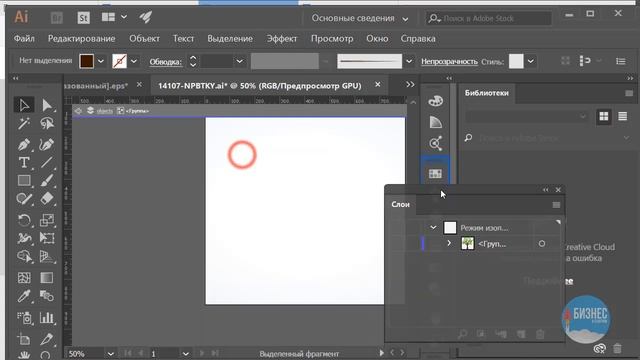Image resolution: width=640 pixels, height=360 pixels.
Task: Click the Обводка stroke link
Action: pyautogui.click(x=165, y=62)
